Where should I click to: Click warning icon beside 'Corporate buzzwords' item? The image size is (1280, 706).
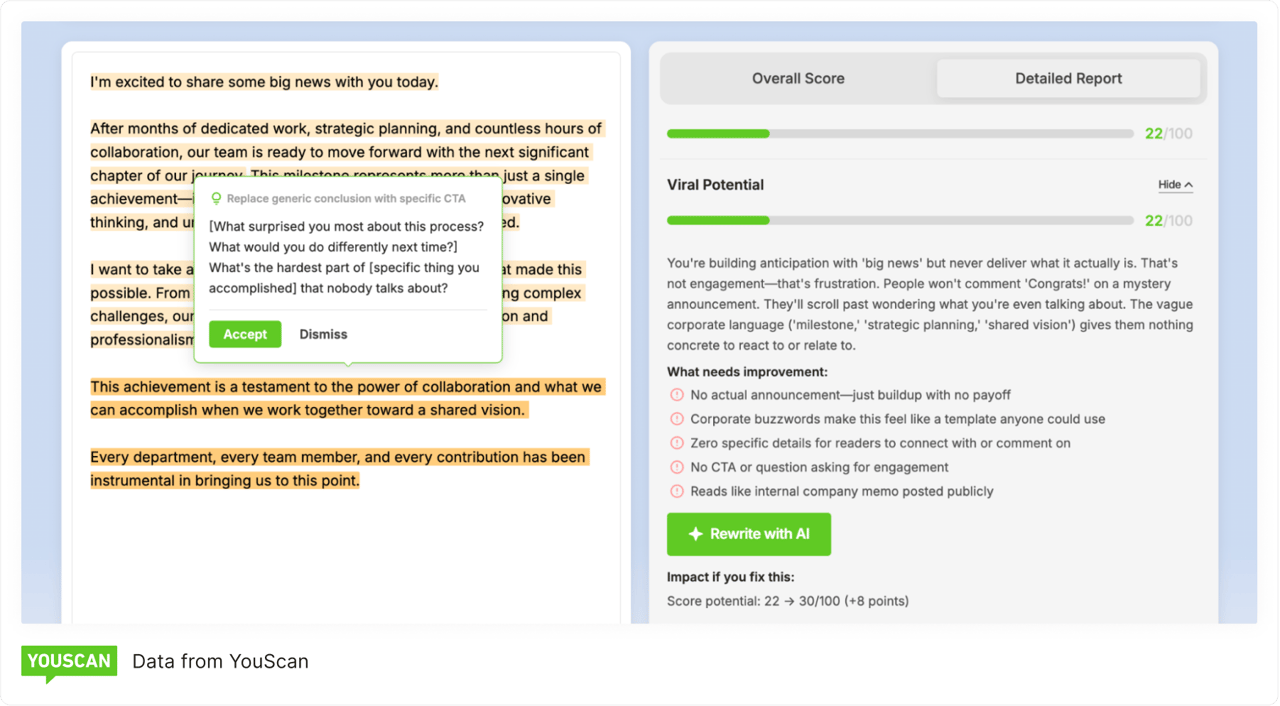(x=677, y=419)
